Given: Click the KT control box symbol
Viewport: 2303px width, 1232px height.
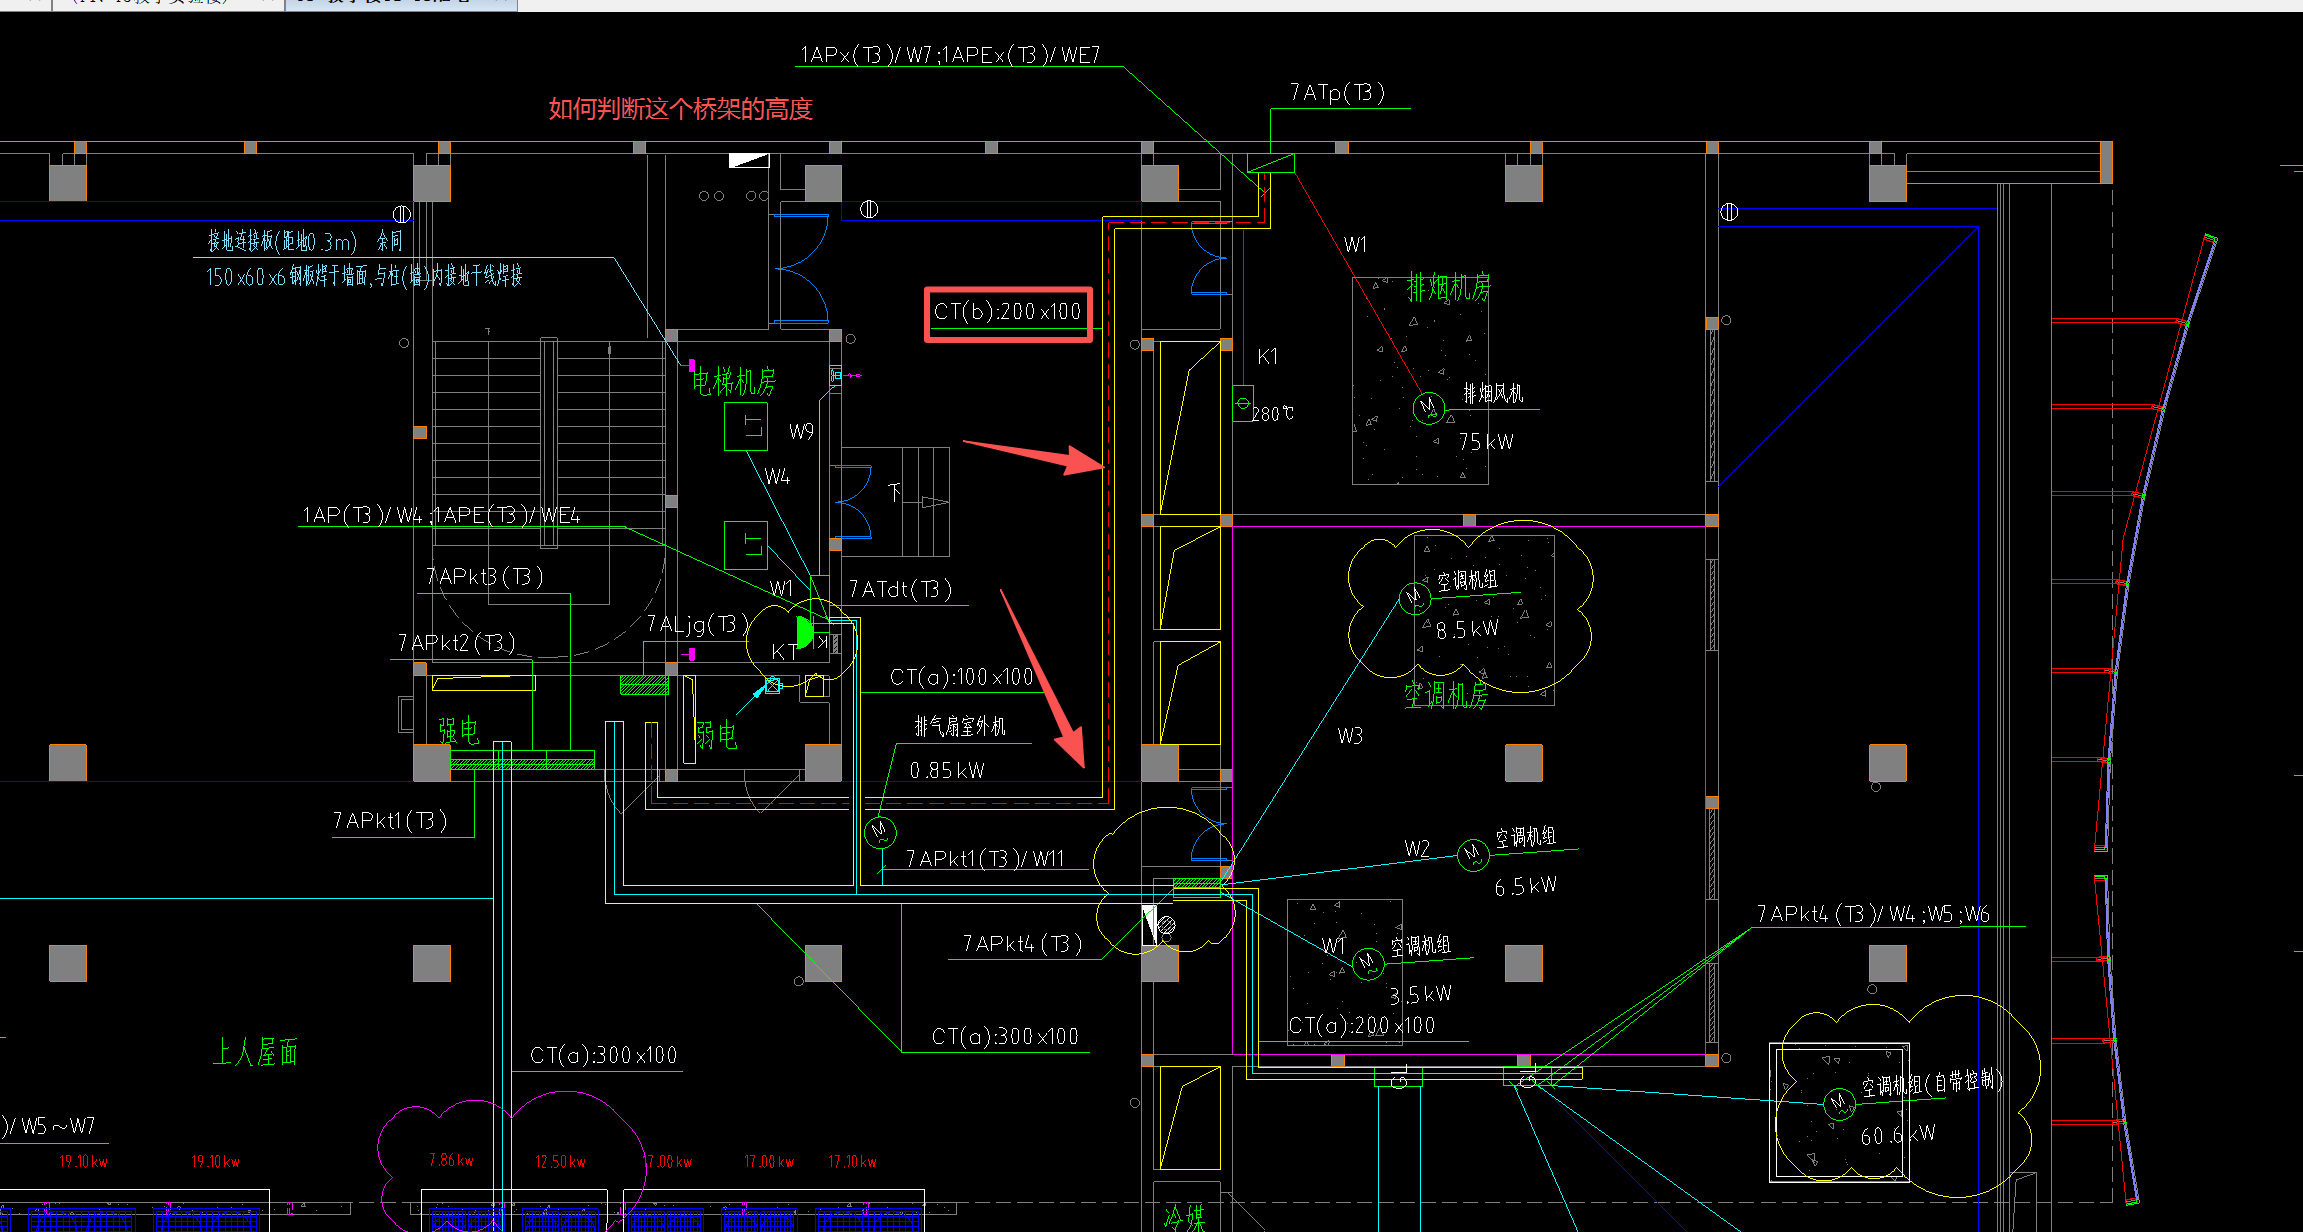Looking at the screenshot, I should pyautogui.click(x=804, y=632).
